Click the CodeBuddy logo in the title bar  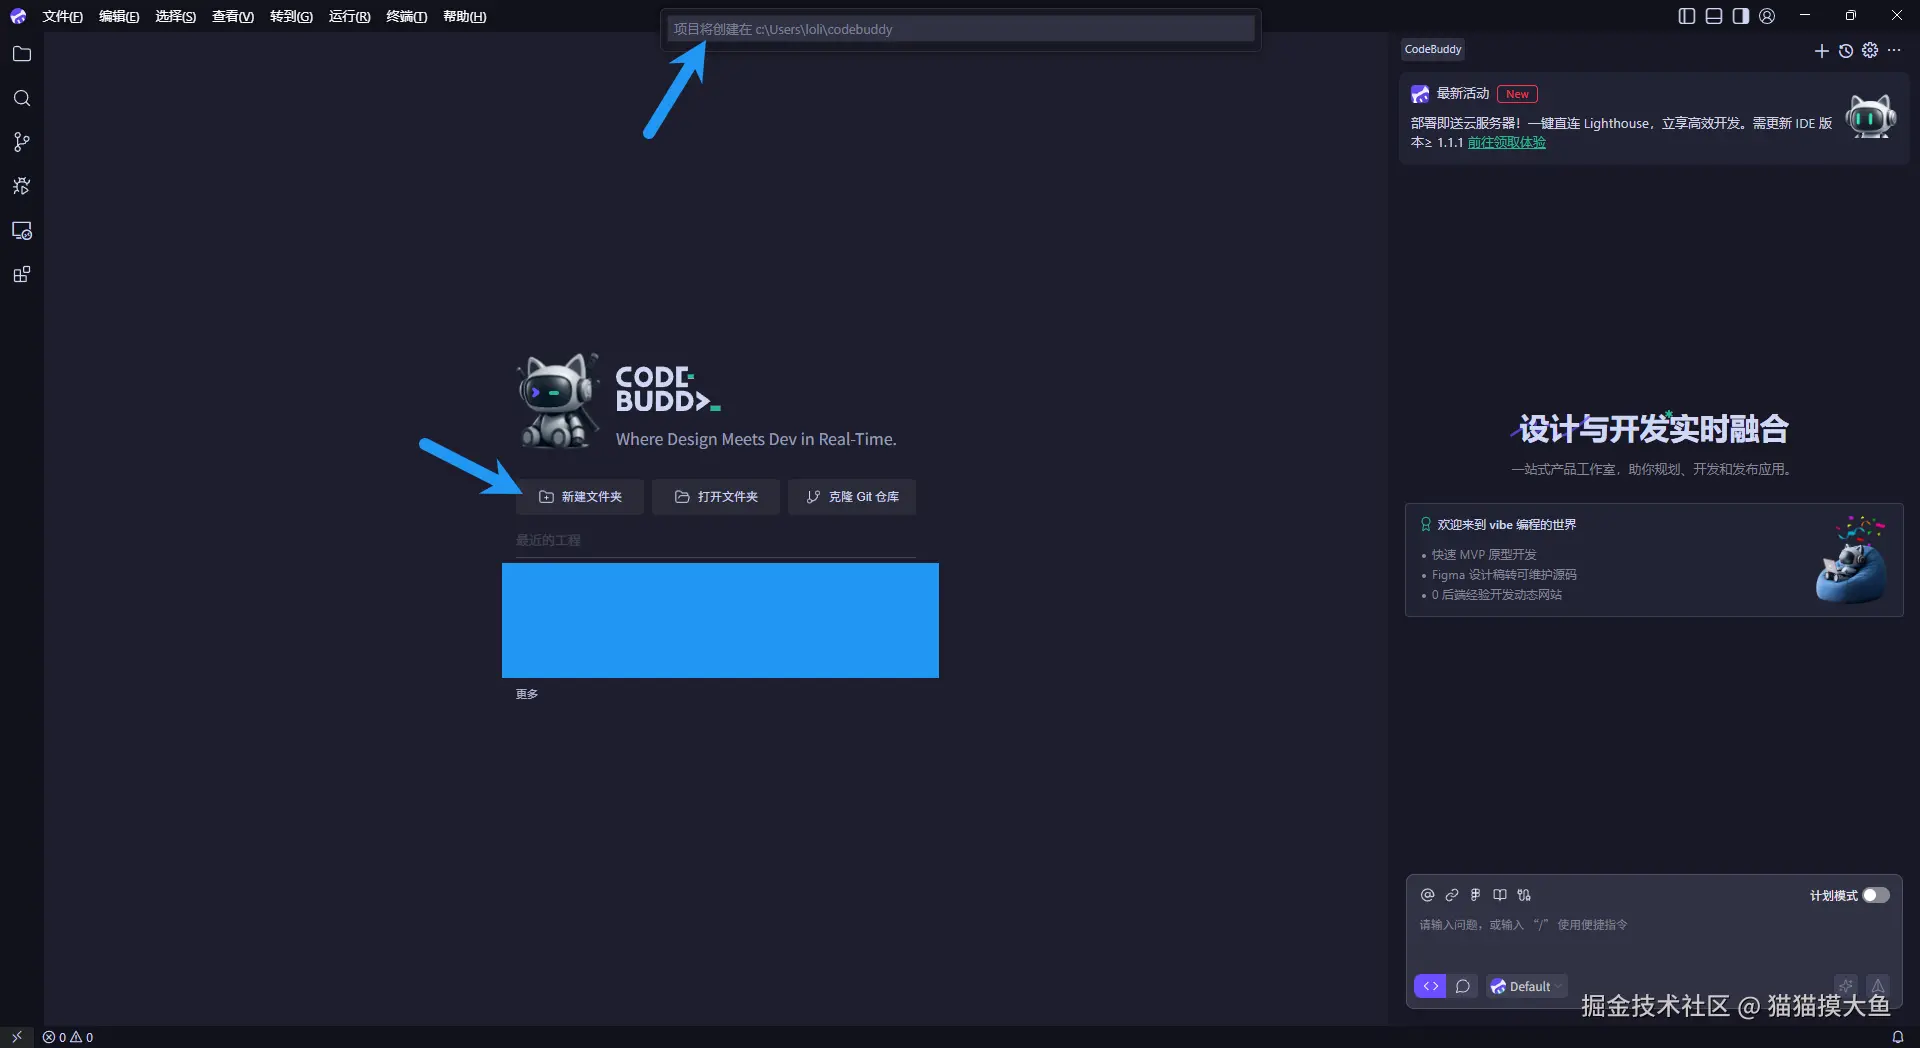pos(17,16)
